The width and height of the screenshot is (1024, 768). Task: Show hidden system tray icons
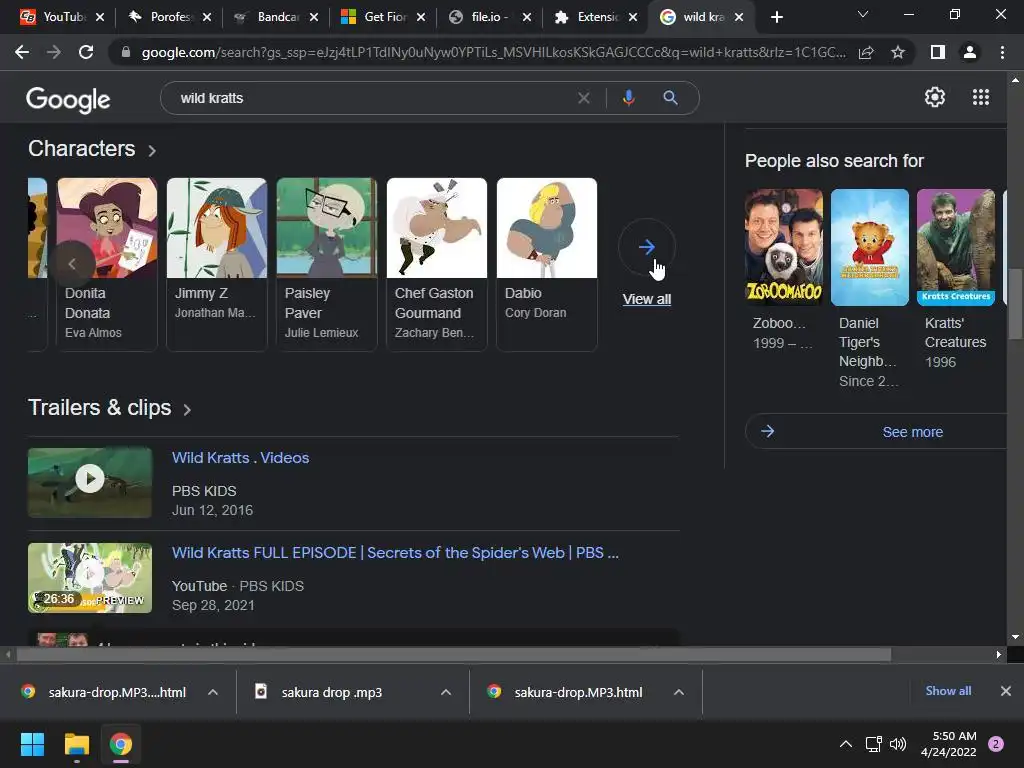[x=846, y=744]
